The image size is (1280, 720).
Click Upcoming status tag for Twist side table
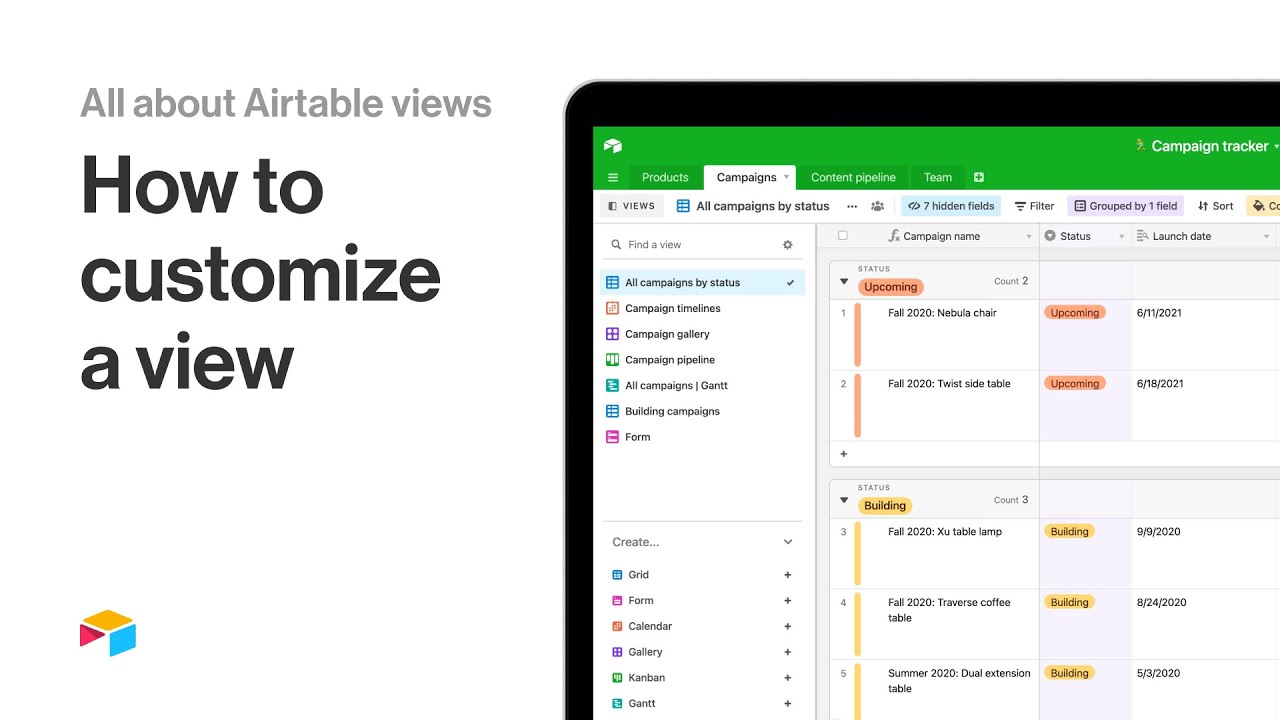(1075, 384)
